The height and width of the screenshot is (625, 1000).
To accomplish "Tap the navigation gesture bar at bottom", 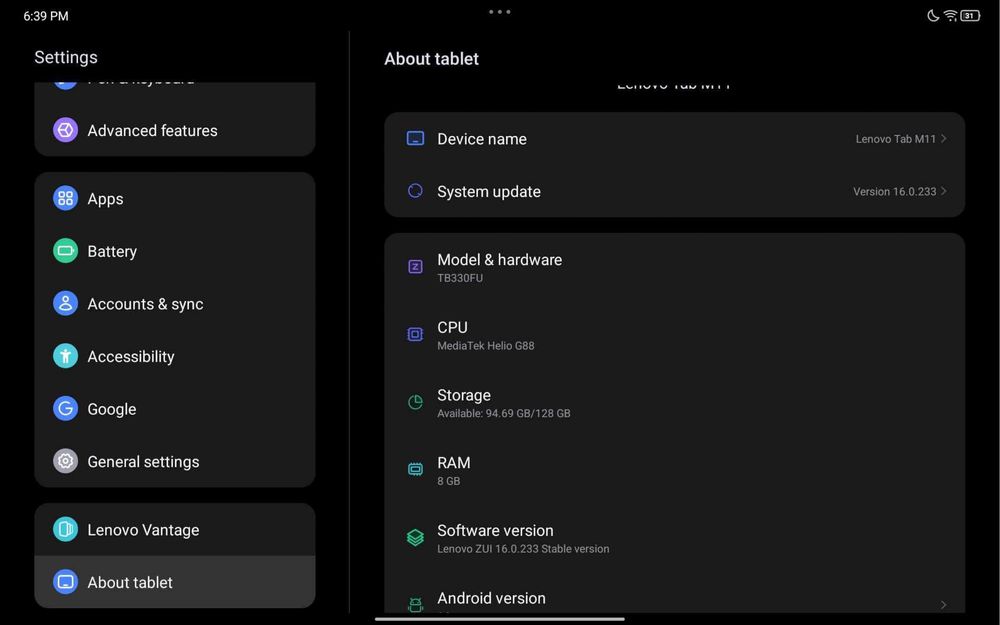I will (x=499, y=619).
